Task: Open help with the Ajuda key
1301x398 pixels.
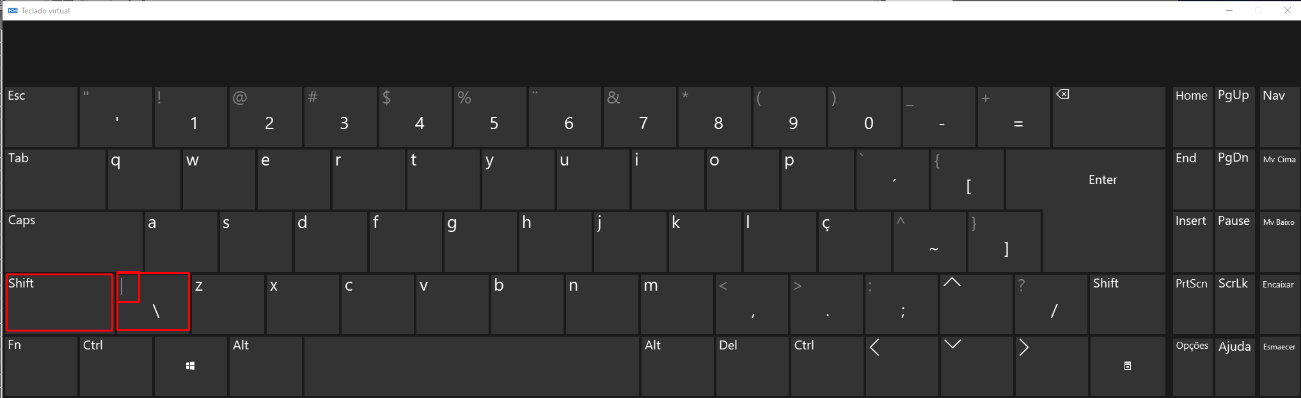Action: pyautogui.click(x=1234, y=367)
